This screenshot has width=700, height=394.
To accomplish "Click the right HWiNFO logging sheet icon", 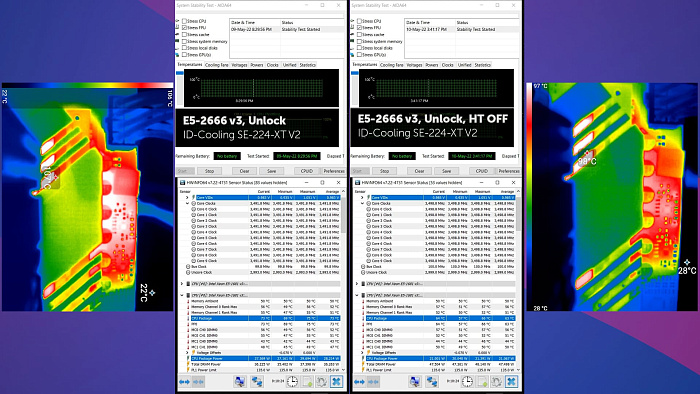I will point(482,382).
